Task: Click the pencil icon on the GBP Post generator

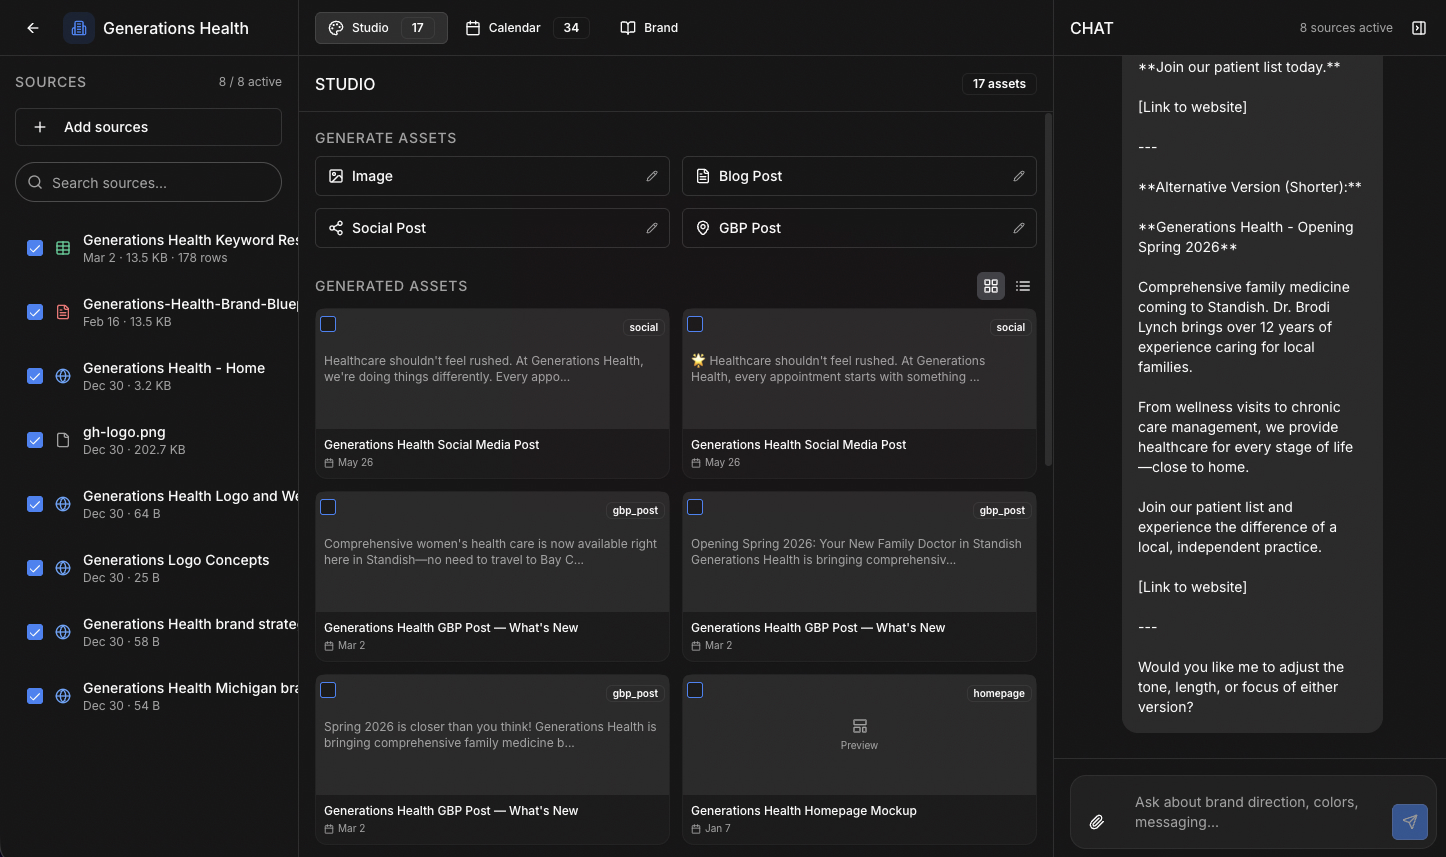Action: (x=1019, y=228)
